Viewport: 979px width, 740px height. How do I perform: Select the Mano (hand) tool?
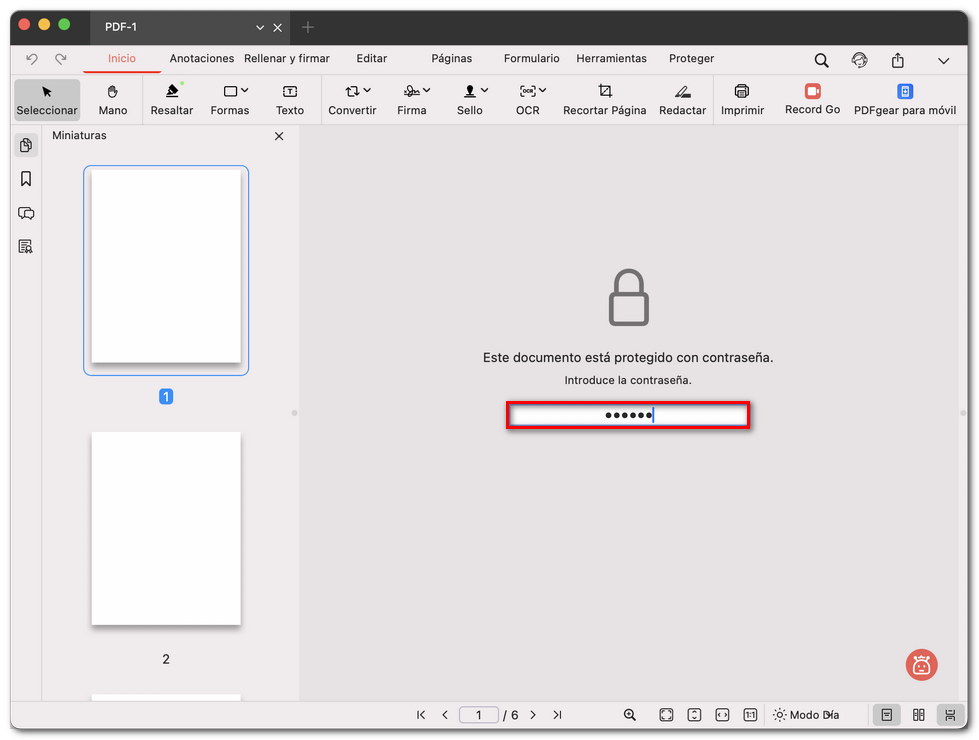pyautogui.click(x=112, y=99)
